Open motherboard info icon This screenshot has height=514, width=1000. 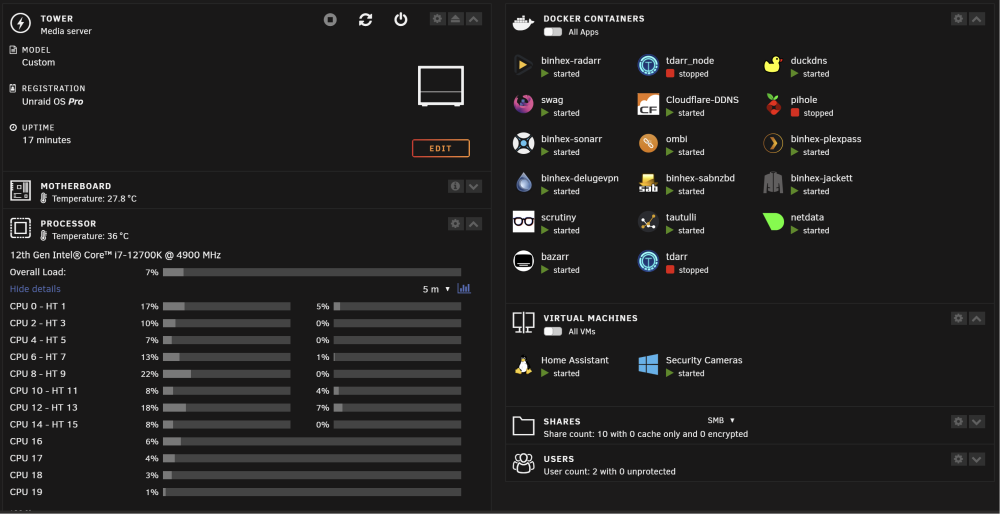tap(455, 186)
